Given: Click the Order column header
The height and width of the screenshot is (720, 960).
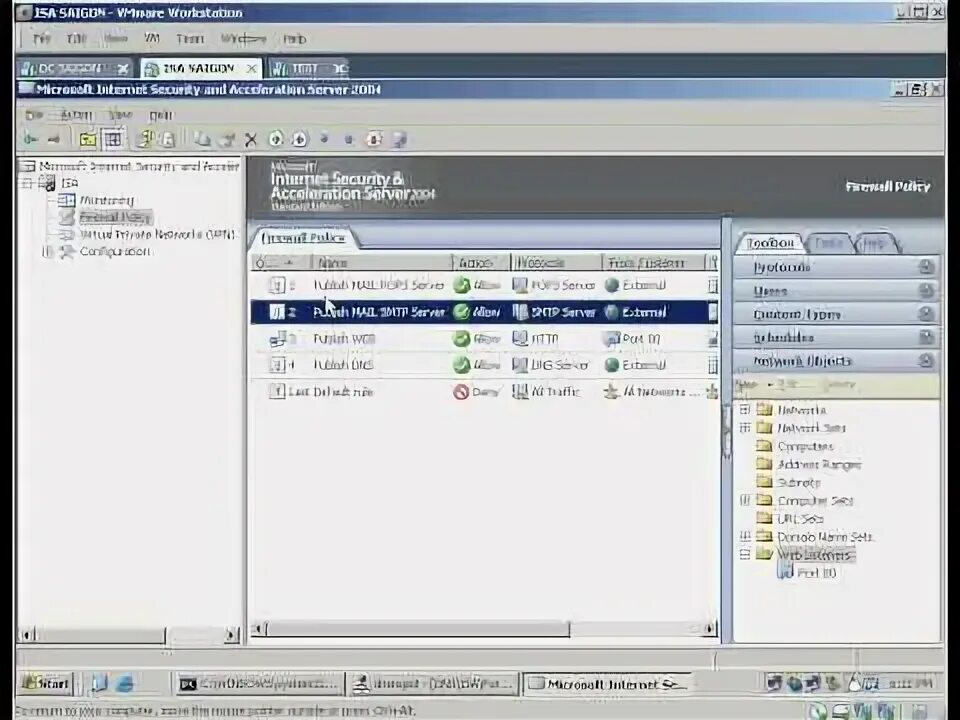Looking at the screenshot, I should (281, 263).
